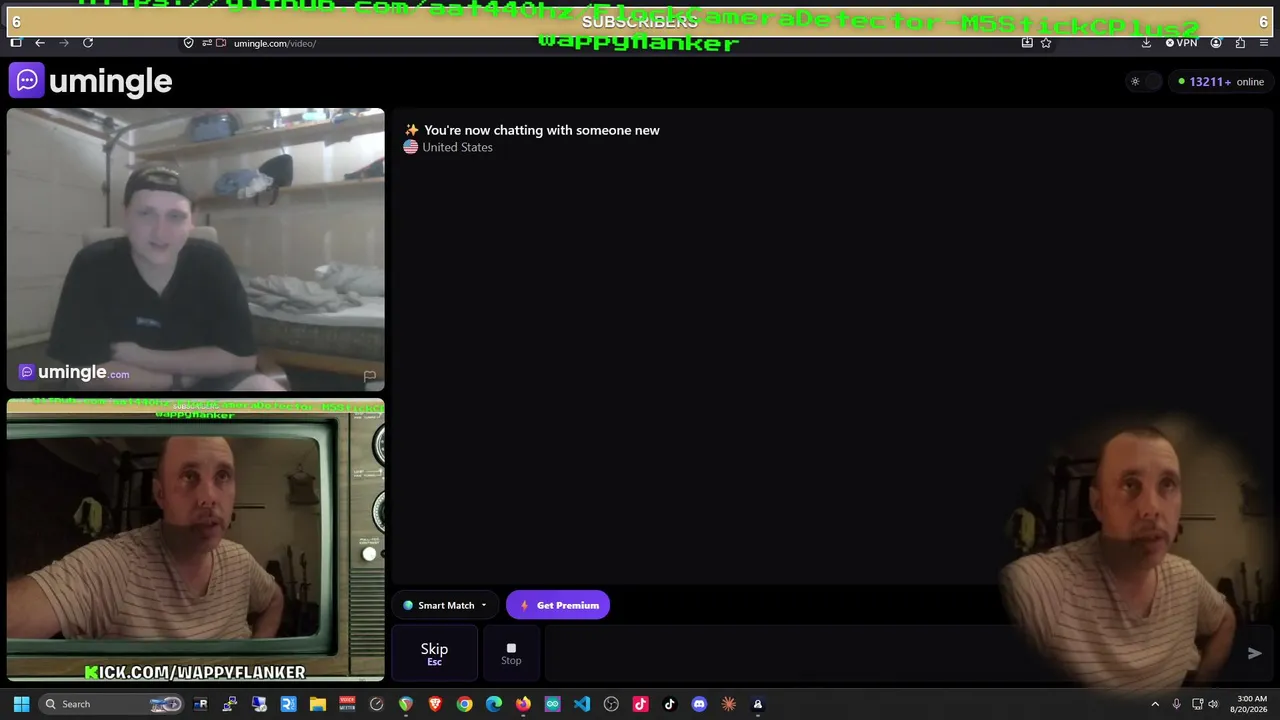Click the VPN button in the toolbar
The width and height of the screenshot is (1280, 720).
(x=1181, y=43)
